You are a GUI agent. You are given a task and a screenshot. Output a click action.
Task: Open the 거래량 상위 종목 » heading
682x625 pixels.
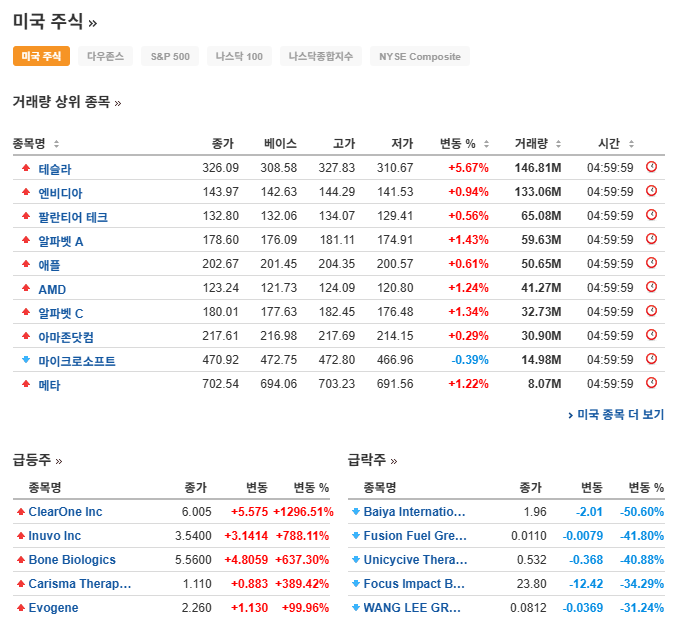[67, 102]
